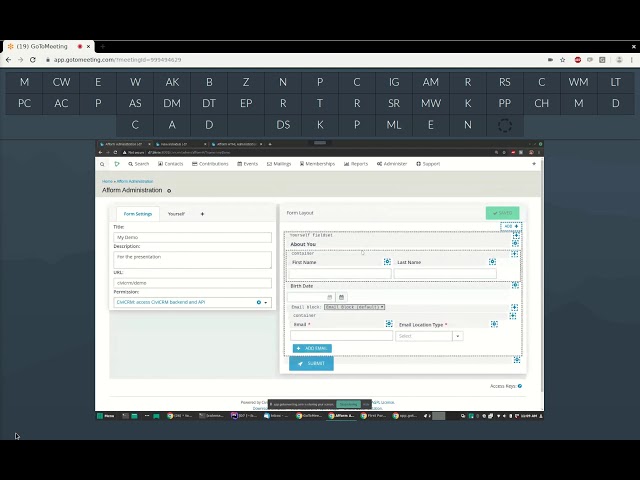Viewport: 640px width, 480px height.
Task: Open the Contributions menu
Action: click(210, 164)
